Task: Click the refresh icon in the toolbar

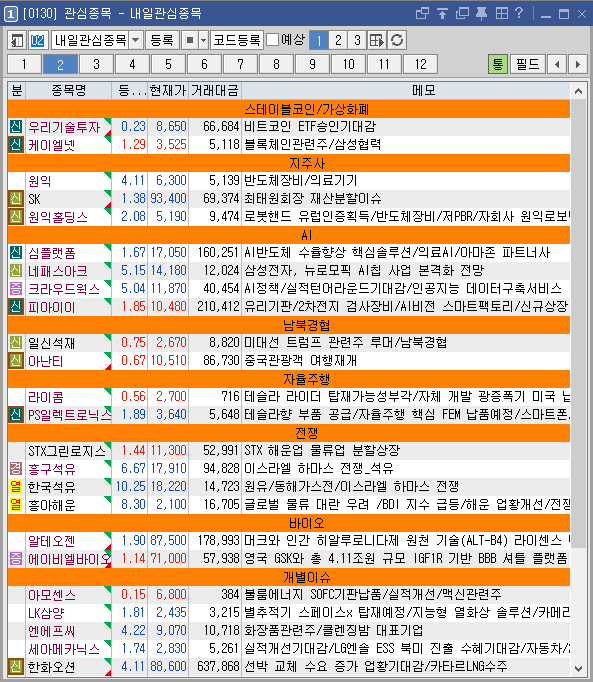Action: coord(397,40)
